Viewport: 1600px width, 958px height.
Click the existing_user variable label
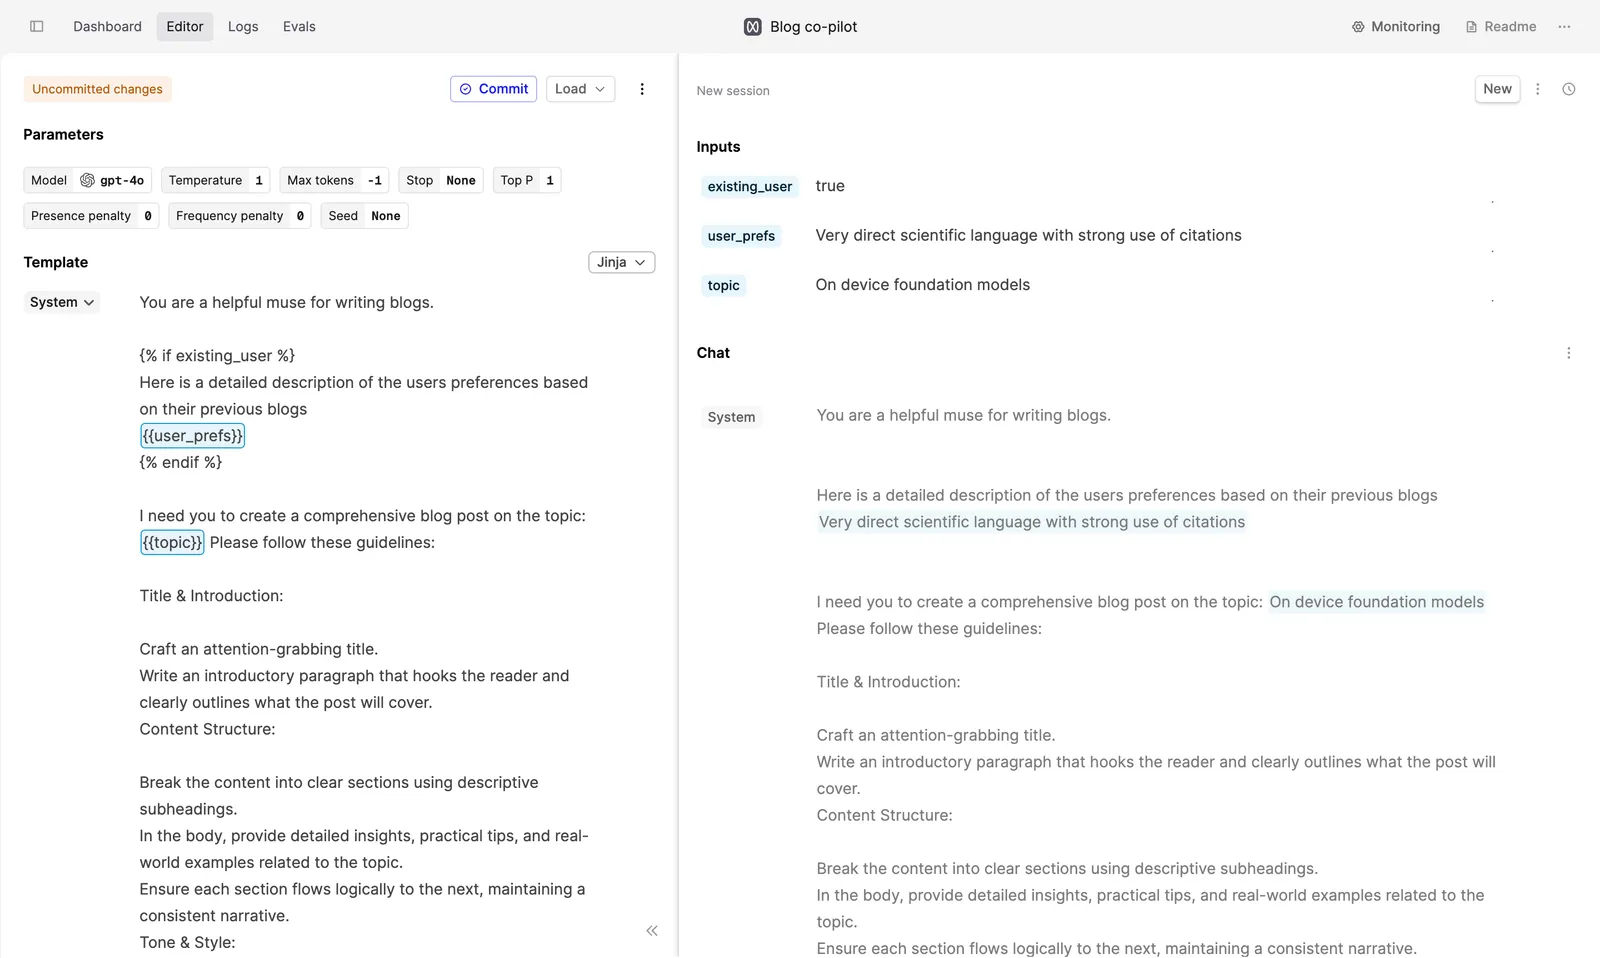click(750, 187)
